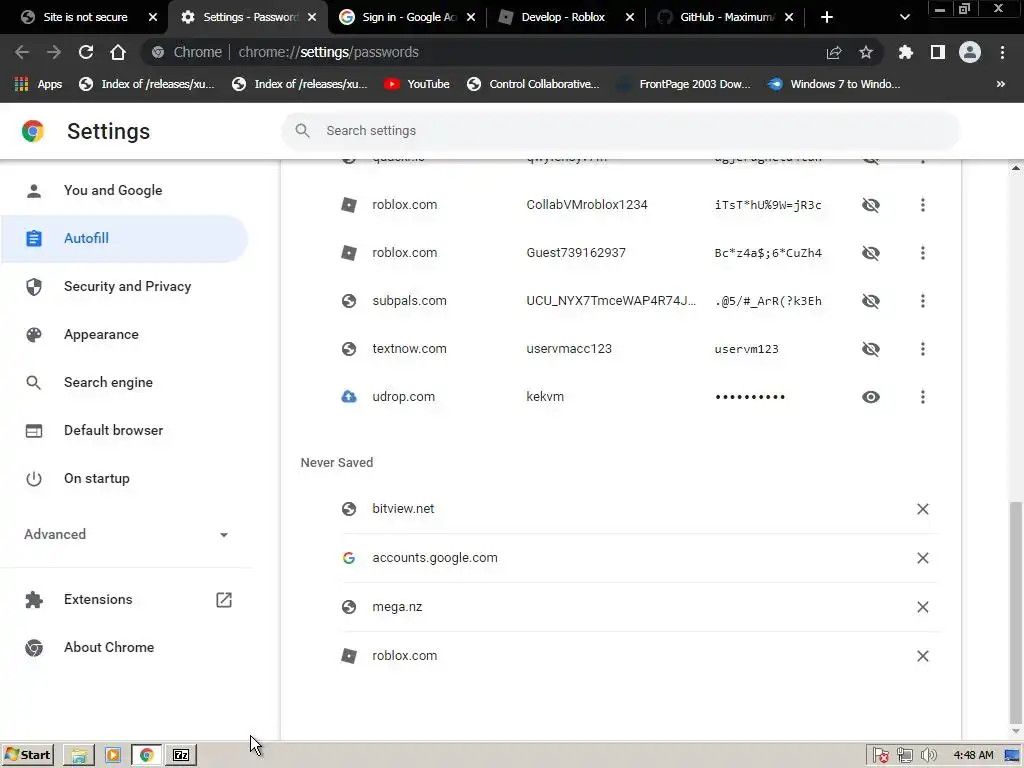Open the profile avatar menu
Image resolution: width=1024 pixels, height=768 pixels.
pos(970,52)
